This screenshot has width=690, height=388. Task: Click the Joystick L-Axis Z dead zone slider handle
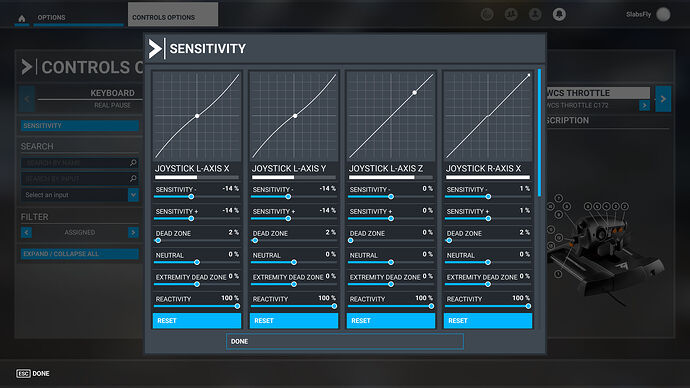pos(351,241)
